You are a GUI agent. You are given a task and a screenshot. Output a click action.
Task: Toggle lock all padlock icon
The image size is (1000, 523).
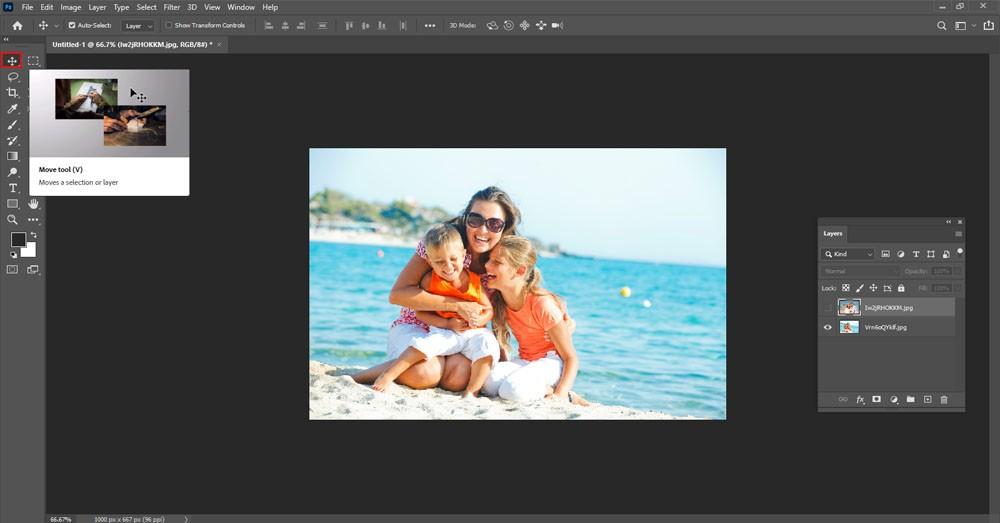pos(901,288)
